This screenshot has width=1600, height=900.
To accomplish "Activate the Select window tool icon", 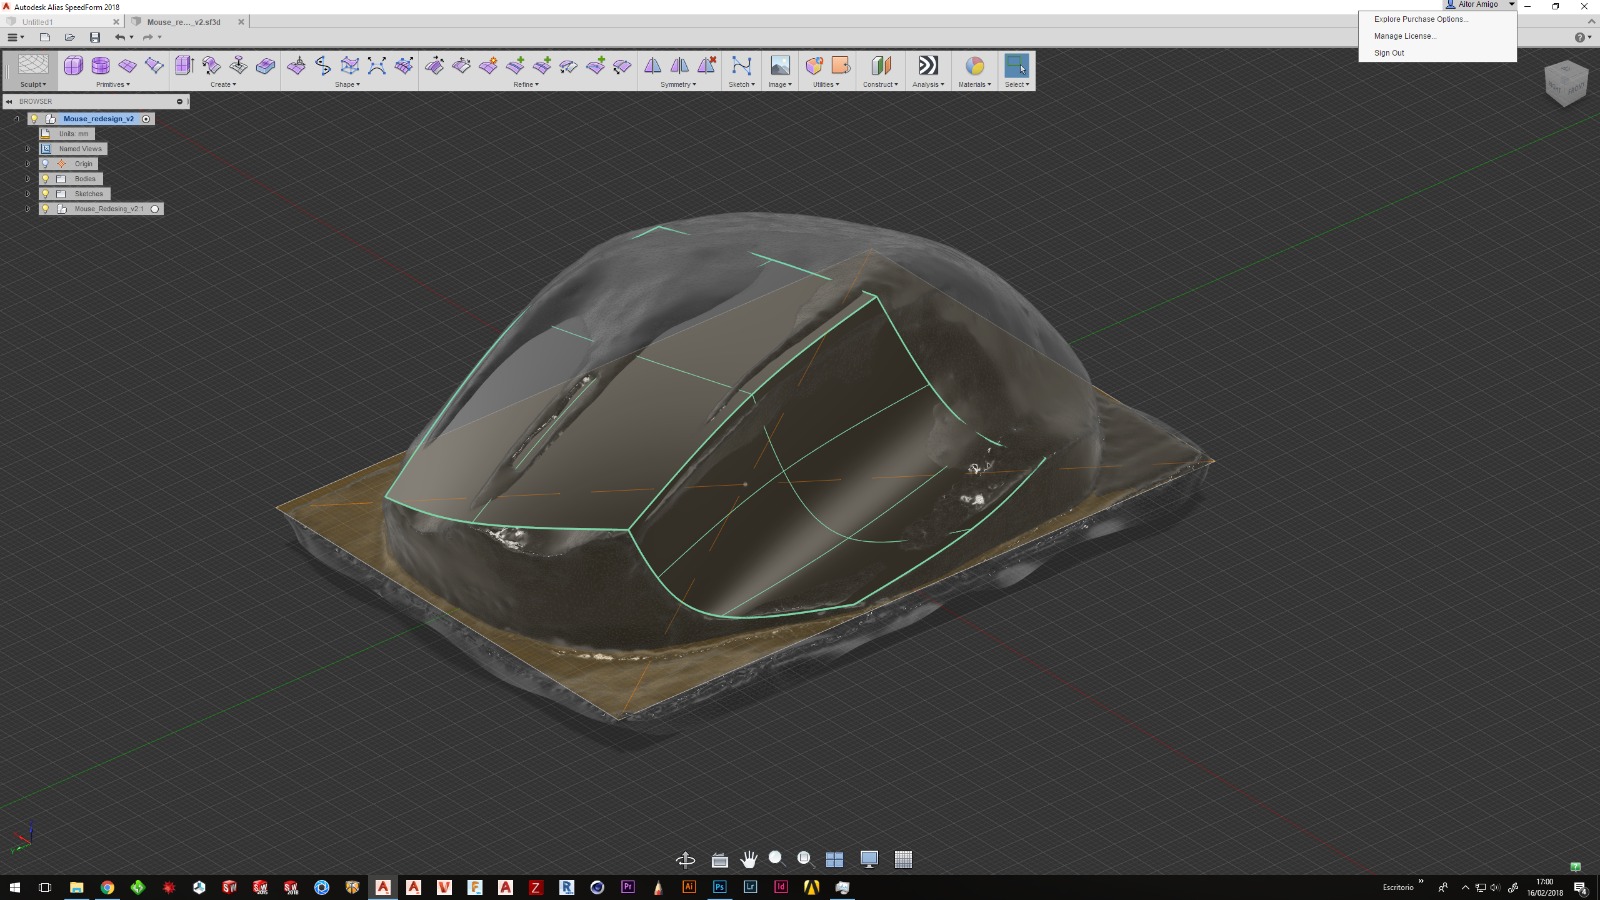I will [1016, 66].
